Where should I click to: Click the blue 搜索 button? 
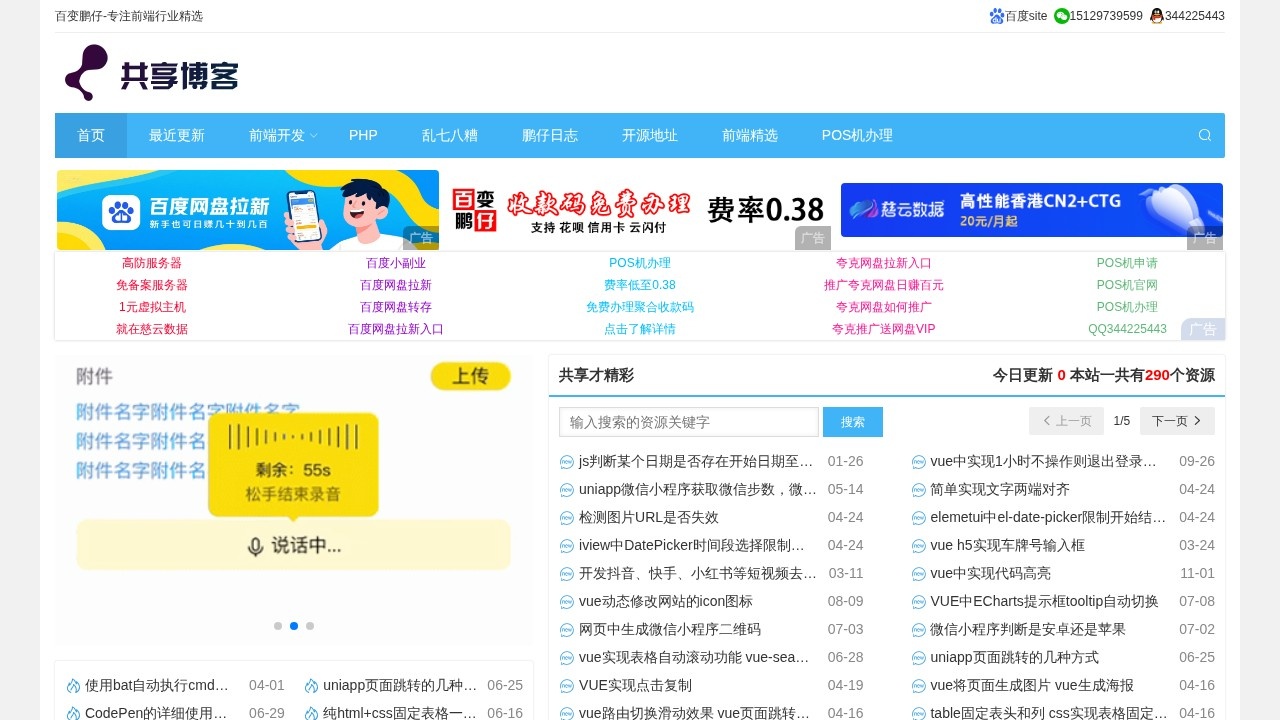tap(853, 422)
